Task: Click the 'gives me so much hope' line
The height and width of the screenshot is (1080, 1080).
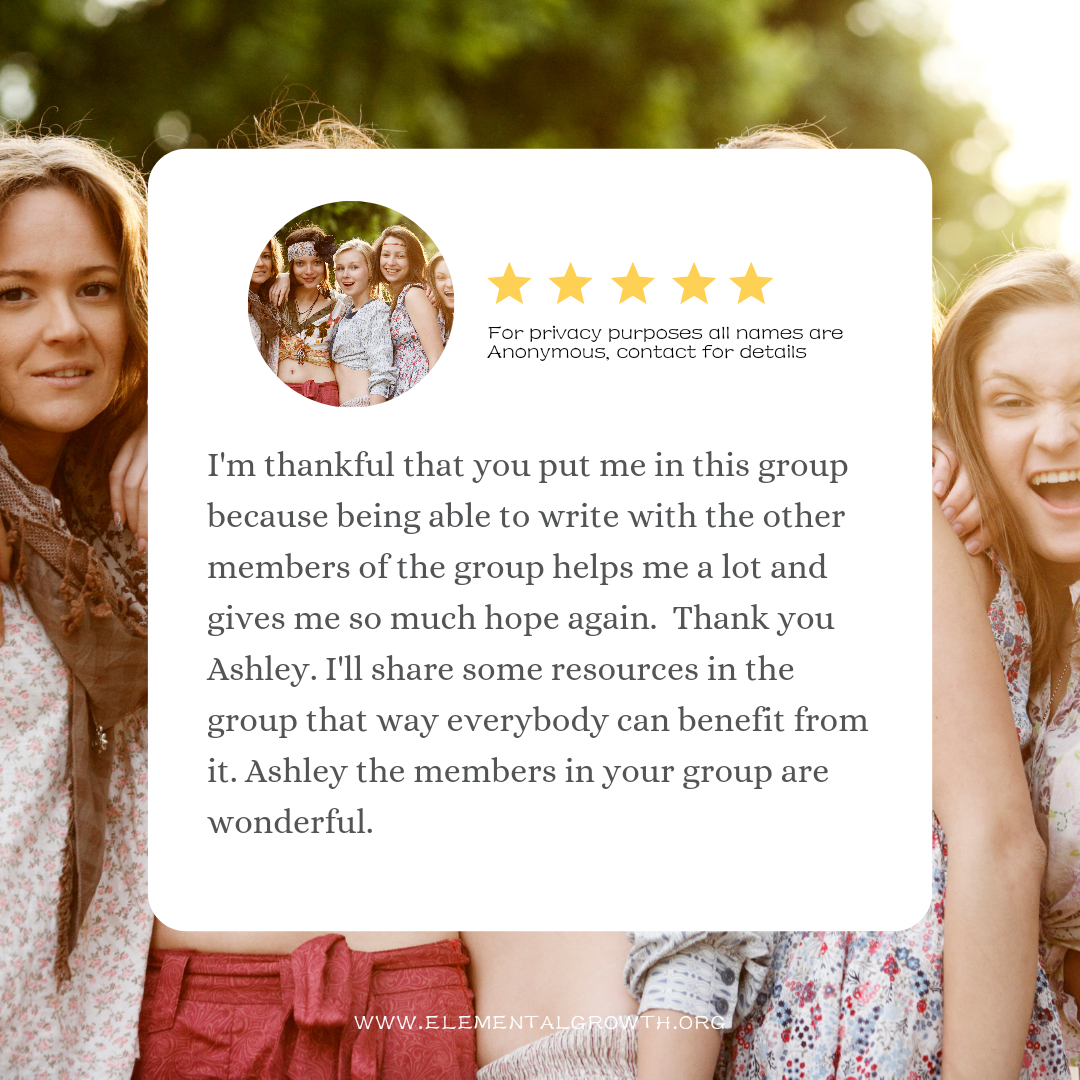Action: tap(433, 619)
